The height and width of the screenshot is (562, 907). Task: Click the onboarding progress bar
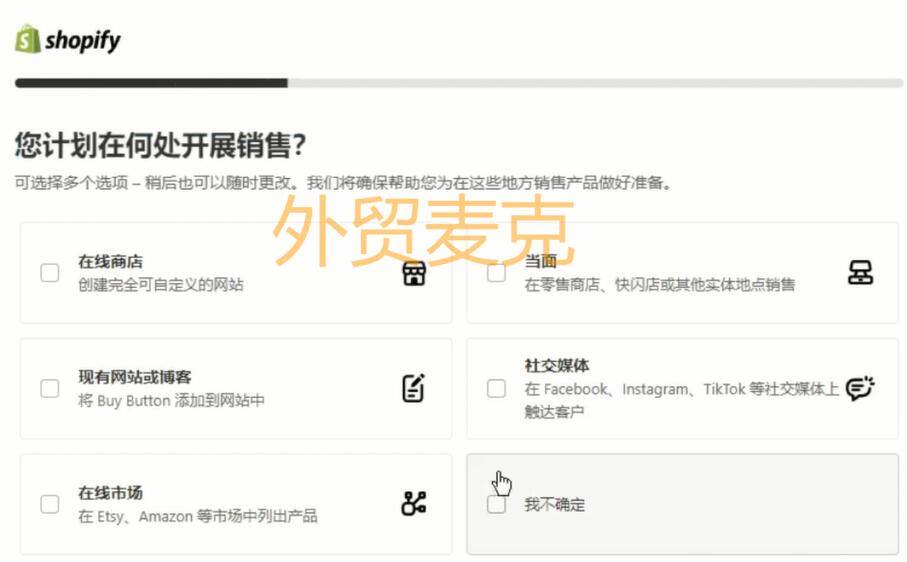click(459, 83)
